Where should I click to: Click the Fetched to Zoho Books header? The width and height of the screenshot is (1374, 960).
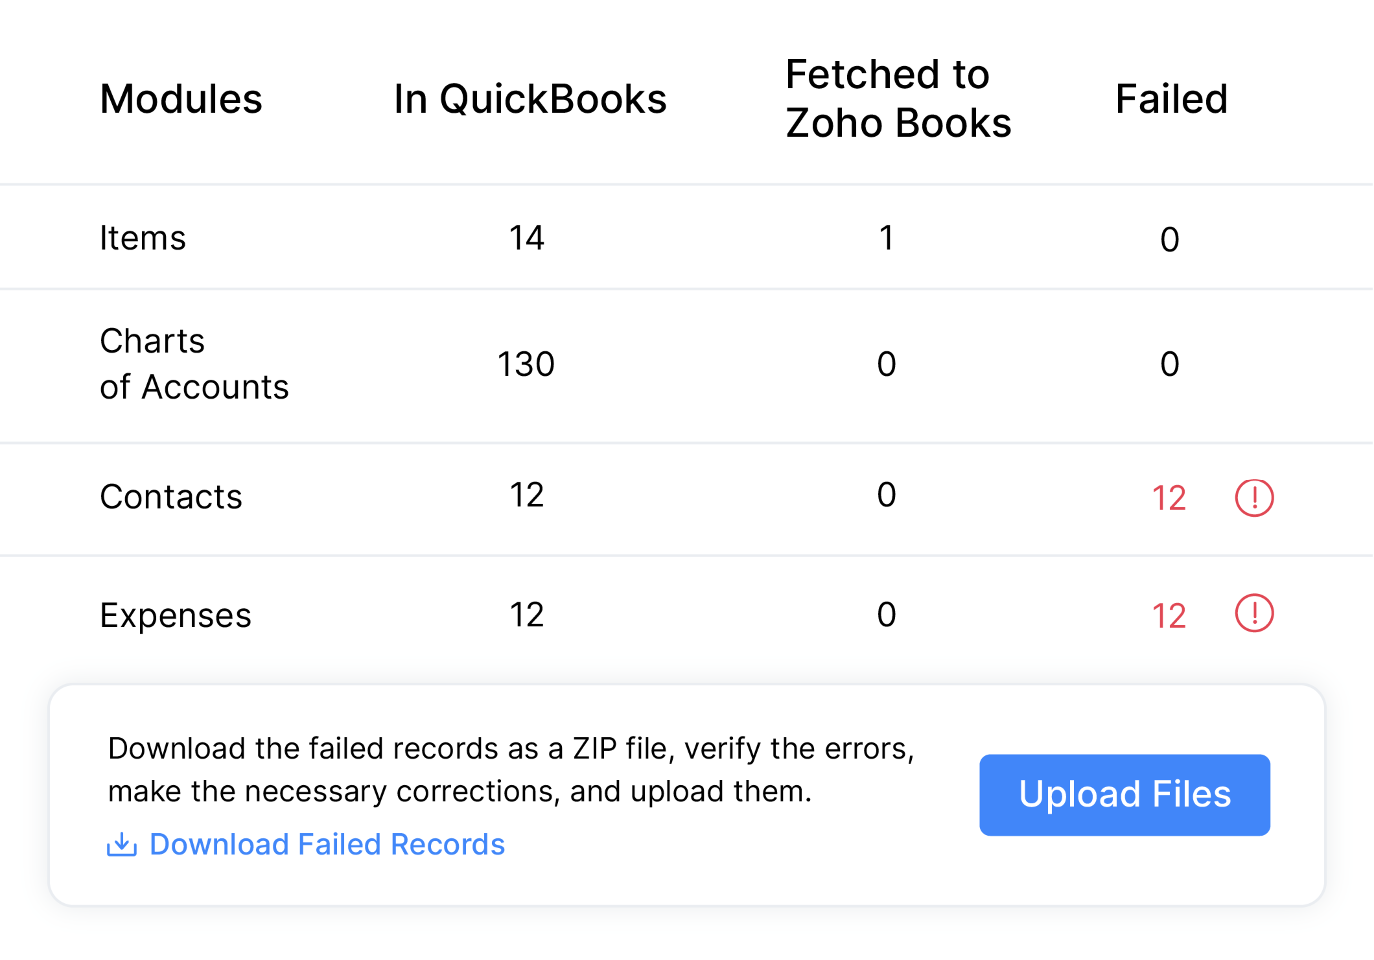pyautogui.click(x=897, y=98)
